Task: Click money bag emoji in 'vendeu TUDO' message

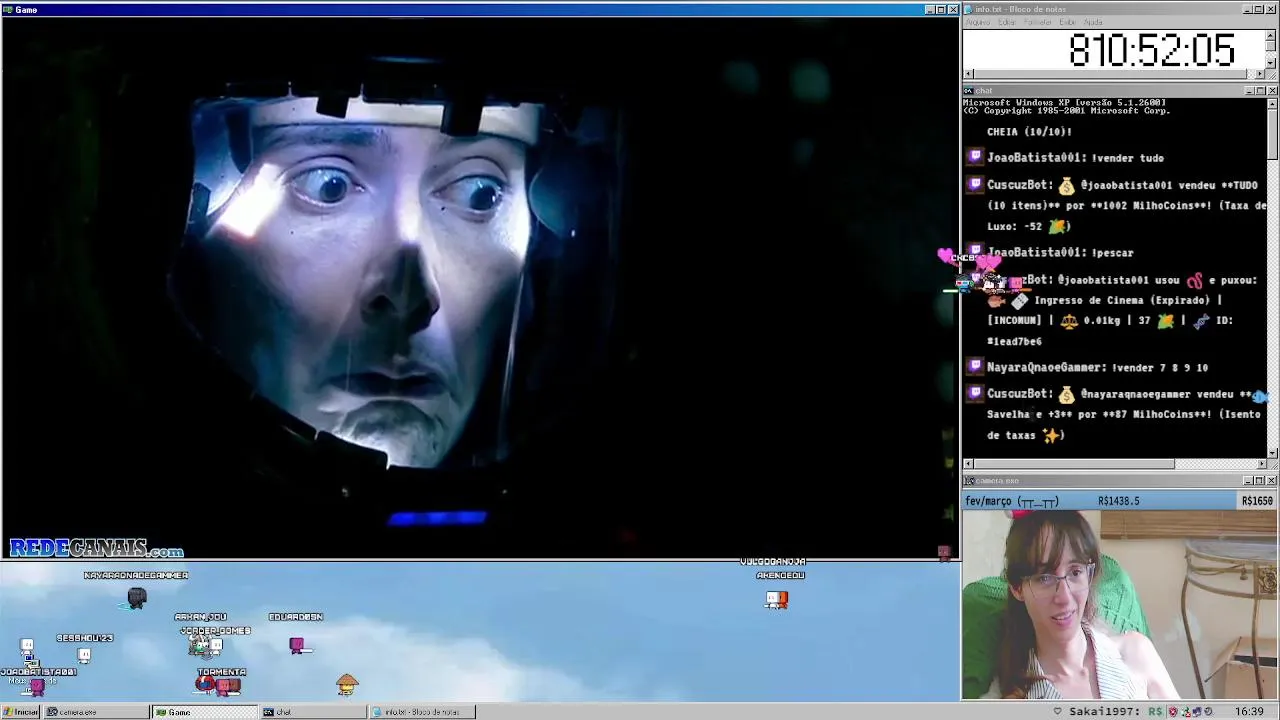Action: [x=1066, y=185]
